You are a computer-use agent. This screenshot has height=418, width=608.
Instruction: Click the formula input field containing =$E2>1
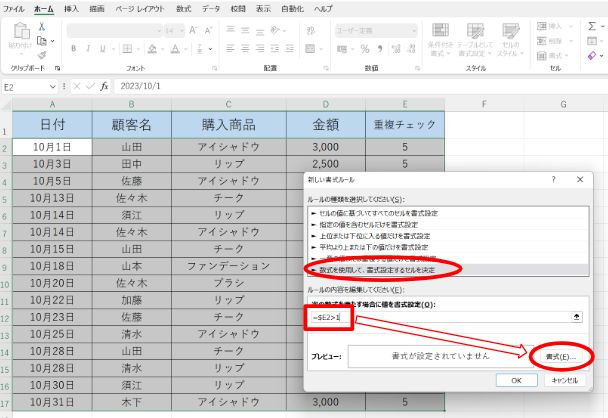pos(440,317)
